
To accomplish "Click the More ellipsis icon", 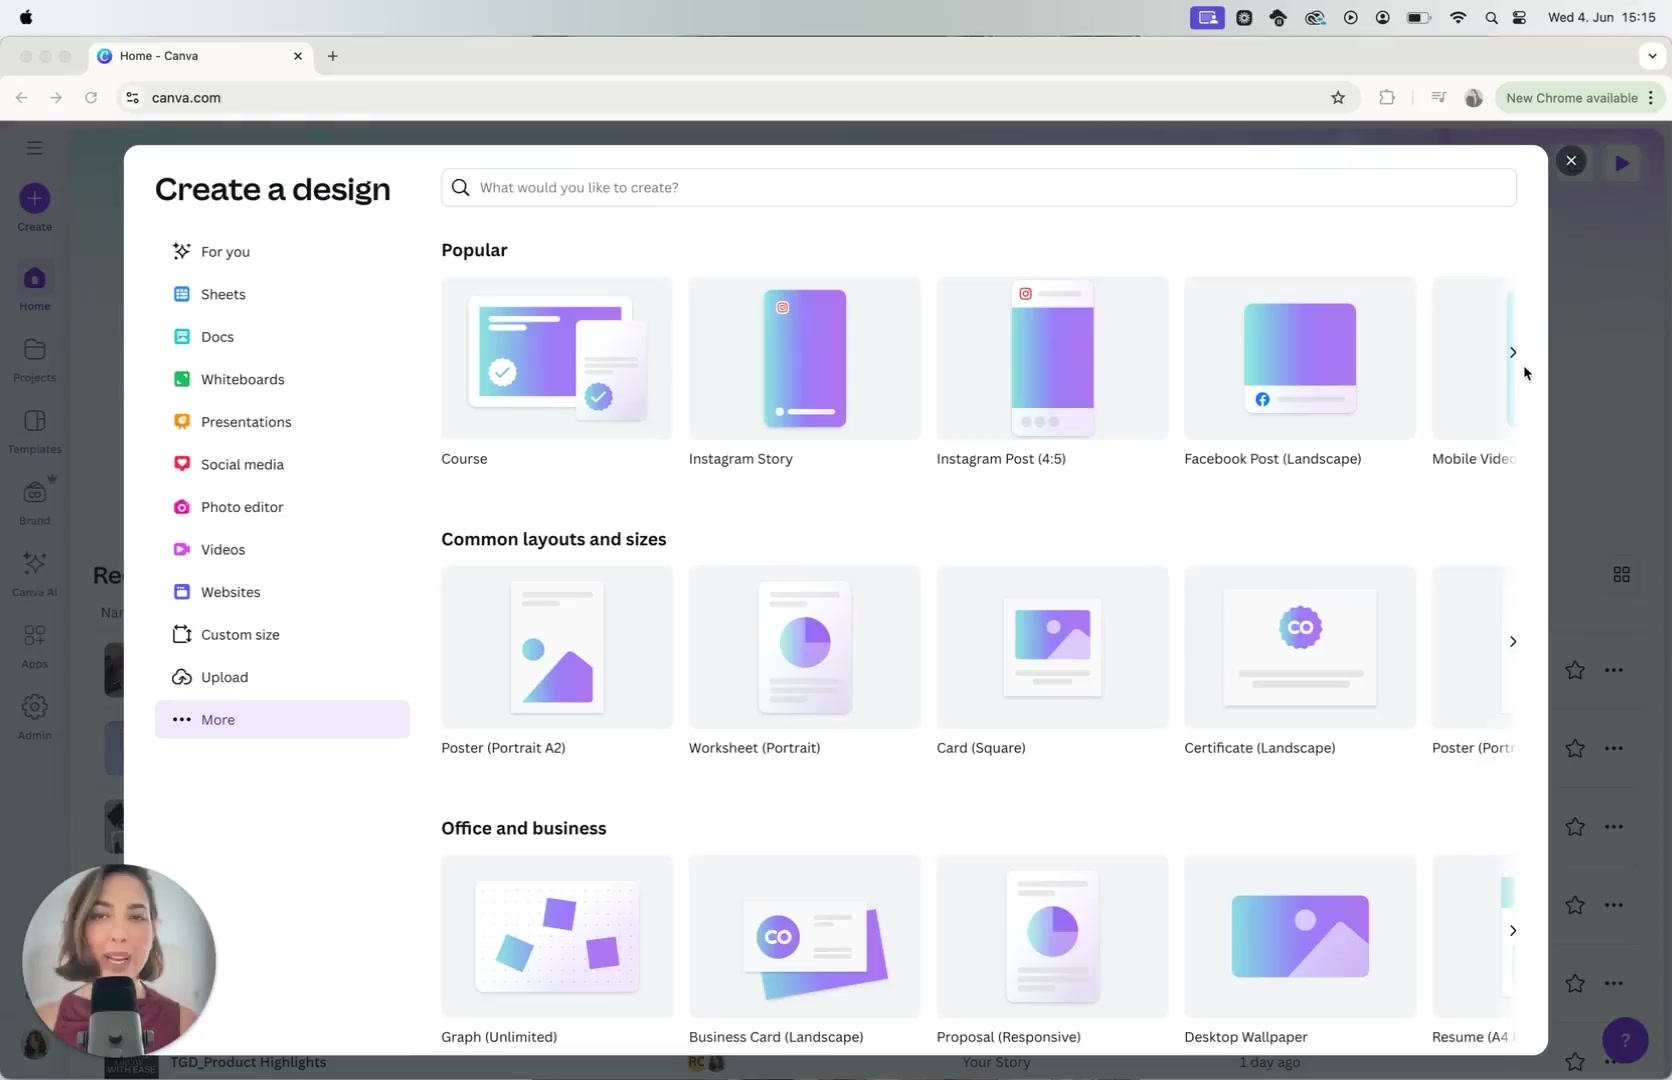I will point(181,719).
